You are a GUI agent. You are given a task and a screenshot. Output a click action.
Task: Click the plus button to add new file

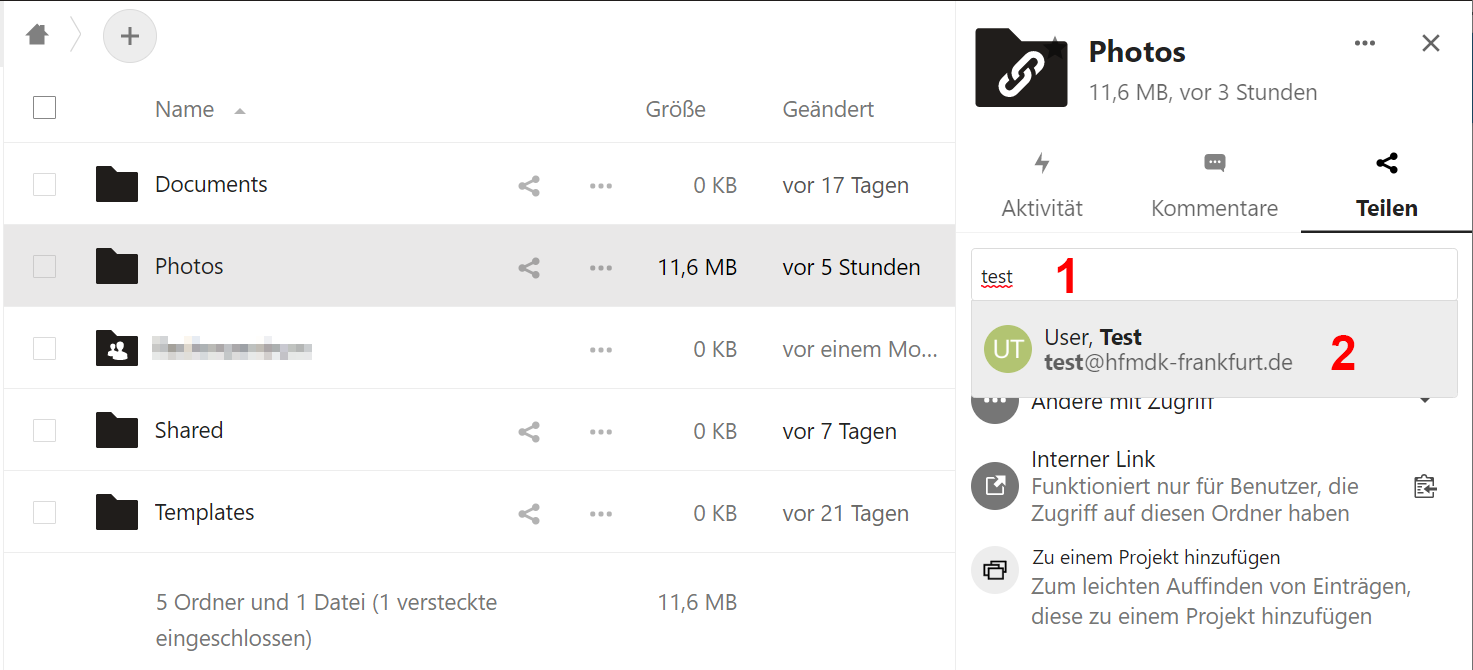coord(130,37)
